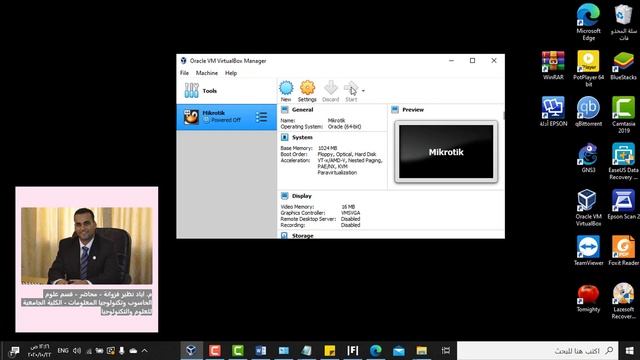Click the Storage section header
Screen dimensions: 640x360
(x=302, y=236)
